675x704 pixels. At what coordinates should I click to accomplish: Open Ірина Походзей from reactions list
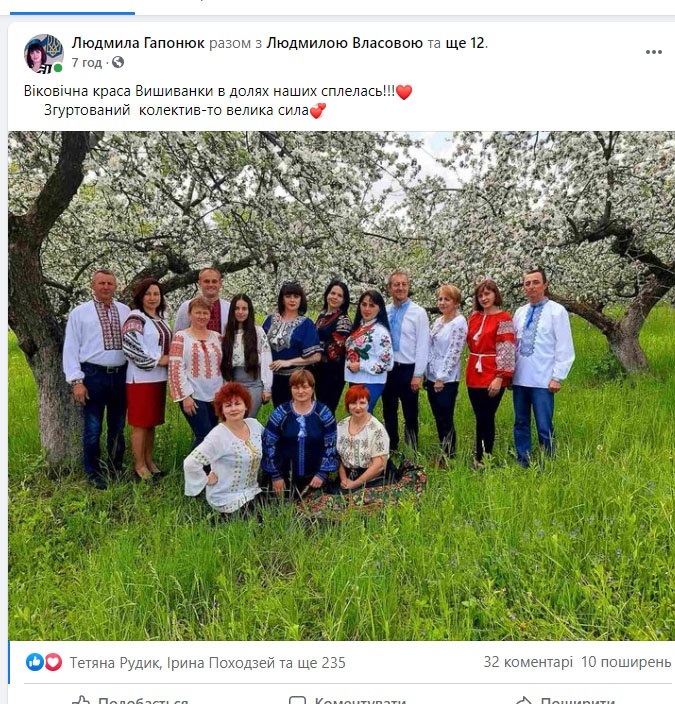tap(221, 663)
